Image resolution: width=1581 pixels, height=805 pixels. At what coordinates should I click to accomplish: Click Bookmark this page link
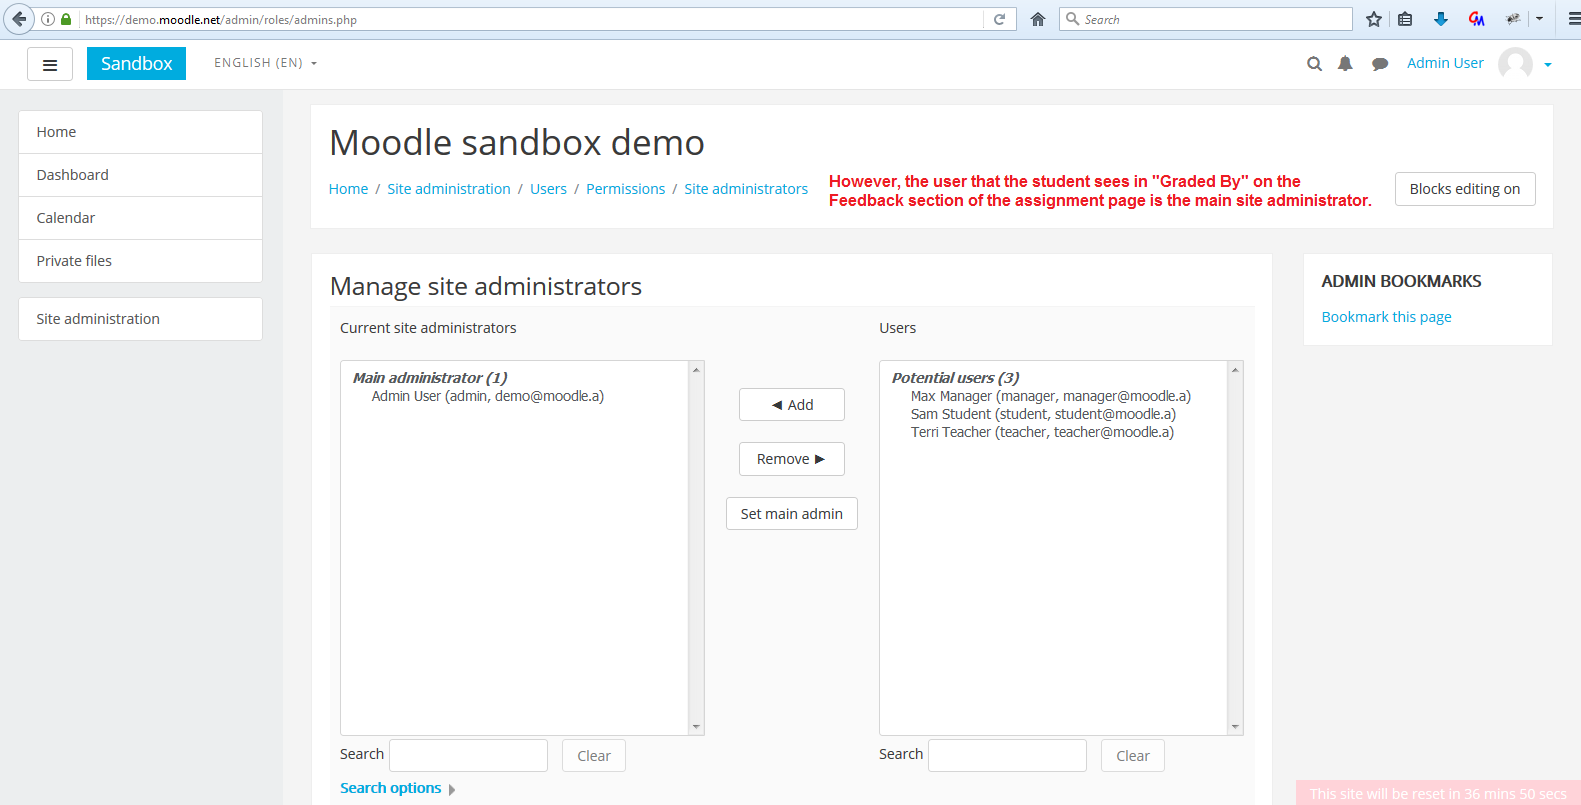(1386, 317)
